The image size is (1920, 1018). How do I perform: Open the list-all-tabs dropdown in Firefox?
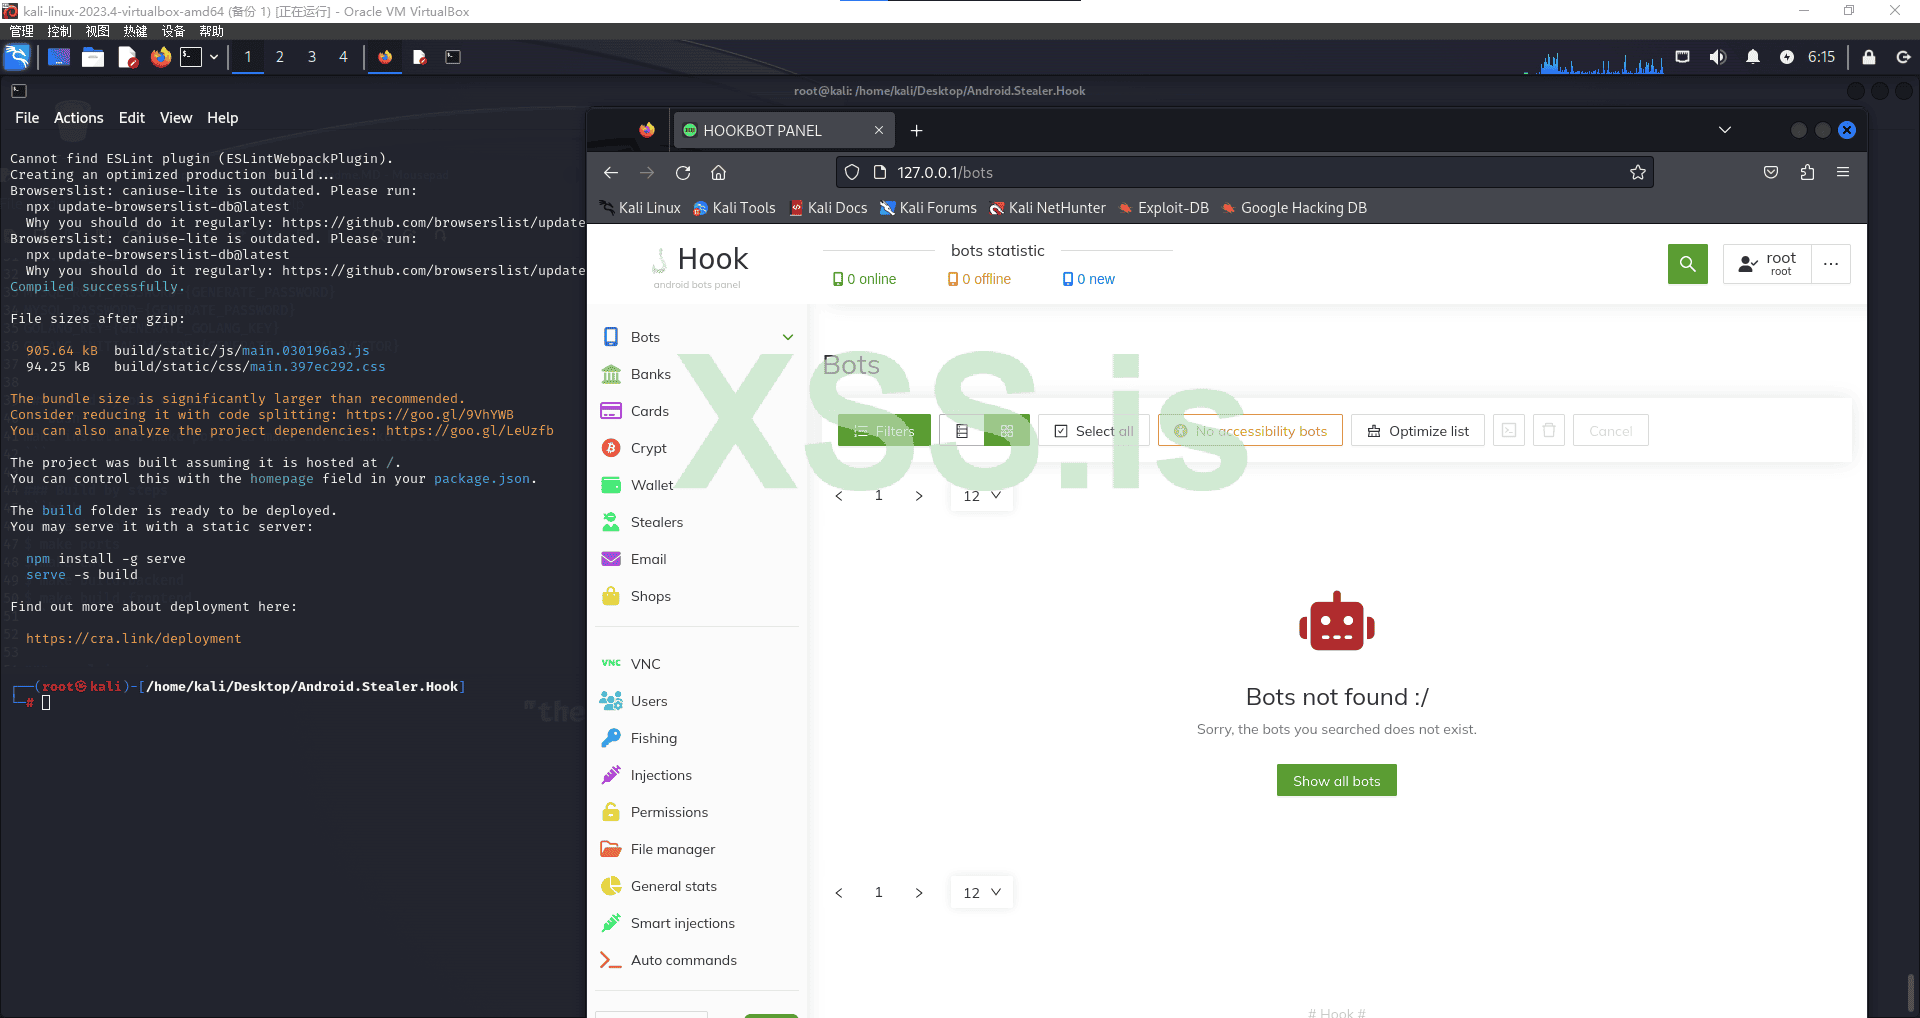click(1725, 130)
